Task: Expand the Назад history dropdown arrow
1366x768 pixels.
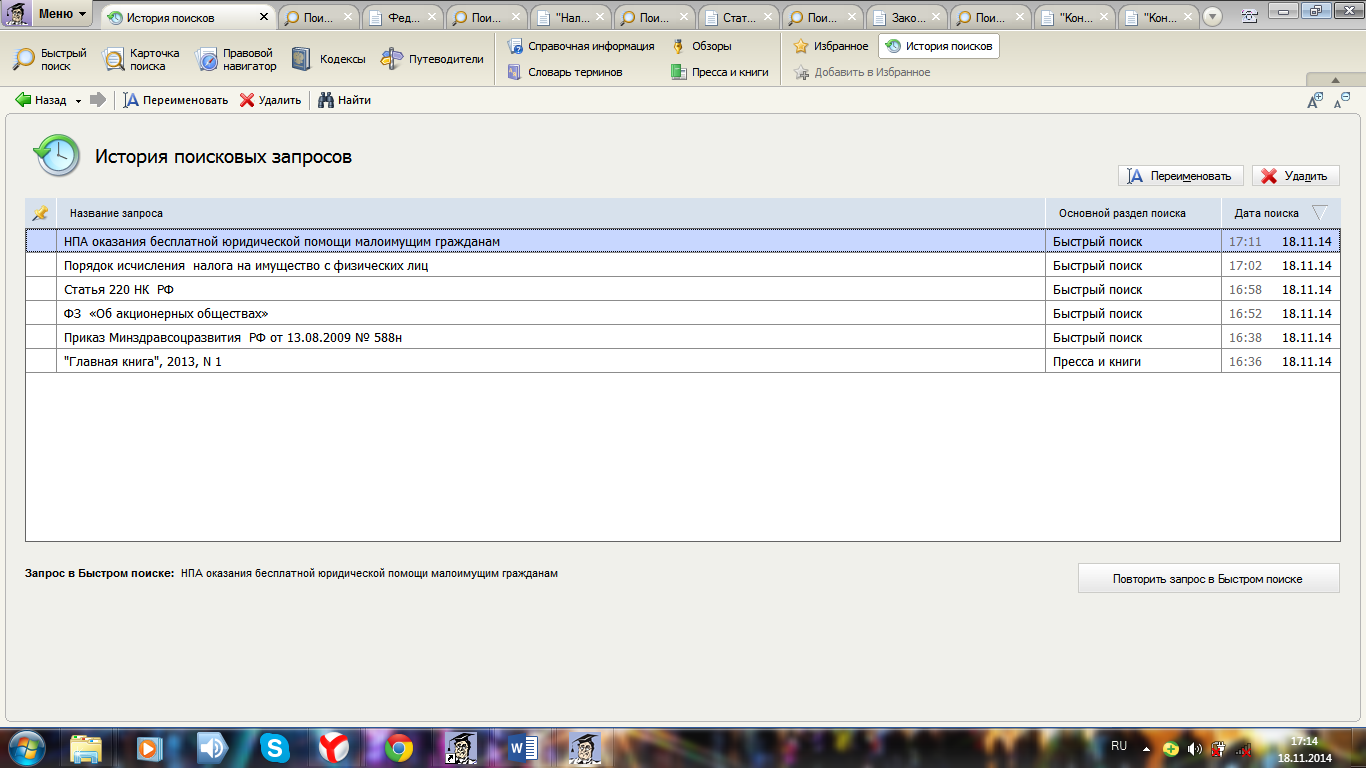Action: pyautogui.click(x=78, y=101)
